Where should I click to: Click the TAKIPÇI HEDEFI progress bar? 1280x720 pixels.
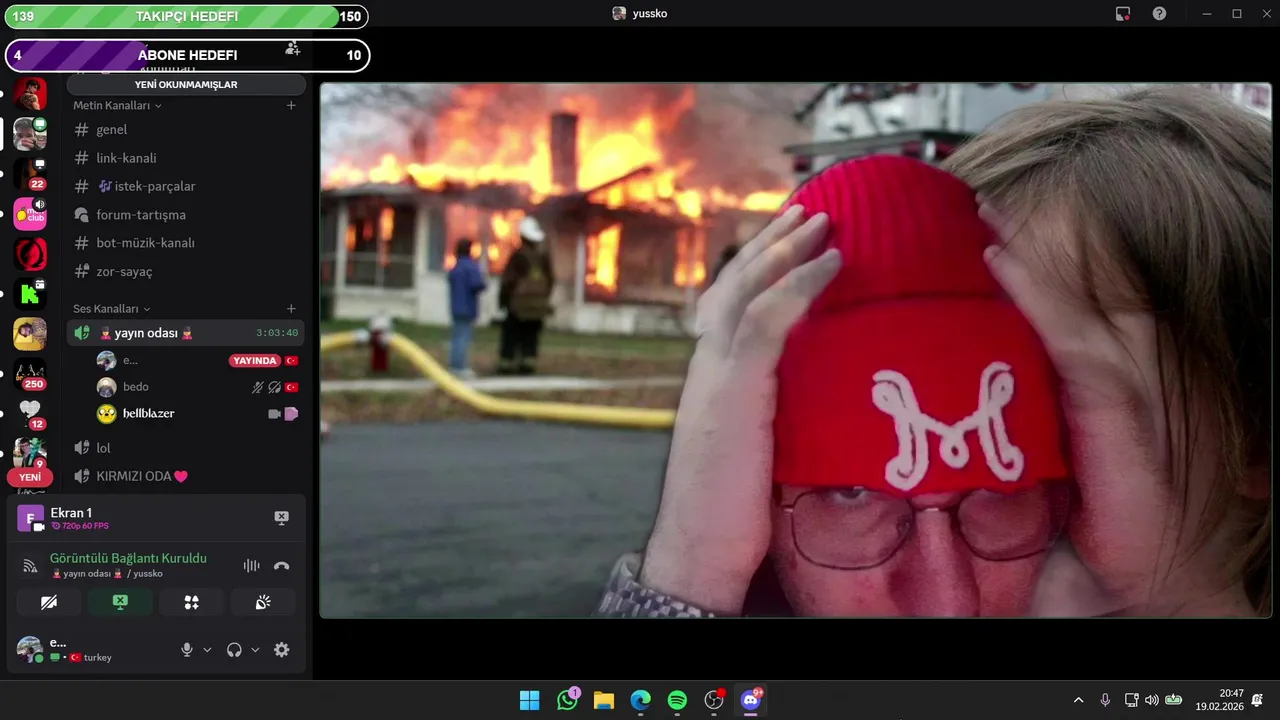[186, 16]
